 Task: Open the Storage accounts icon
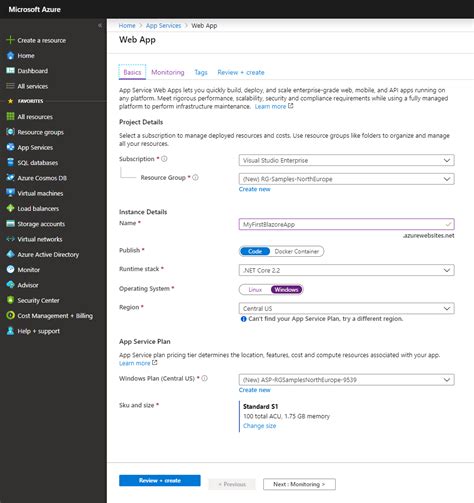10,224
